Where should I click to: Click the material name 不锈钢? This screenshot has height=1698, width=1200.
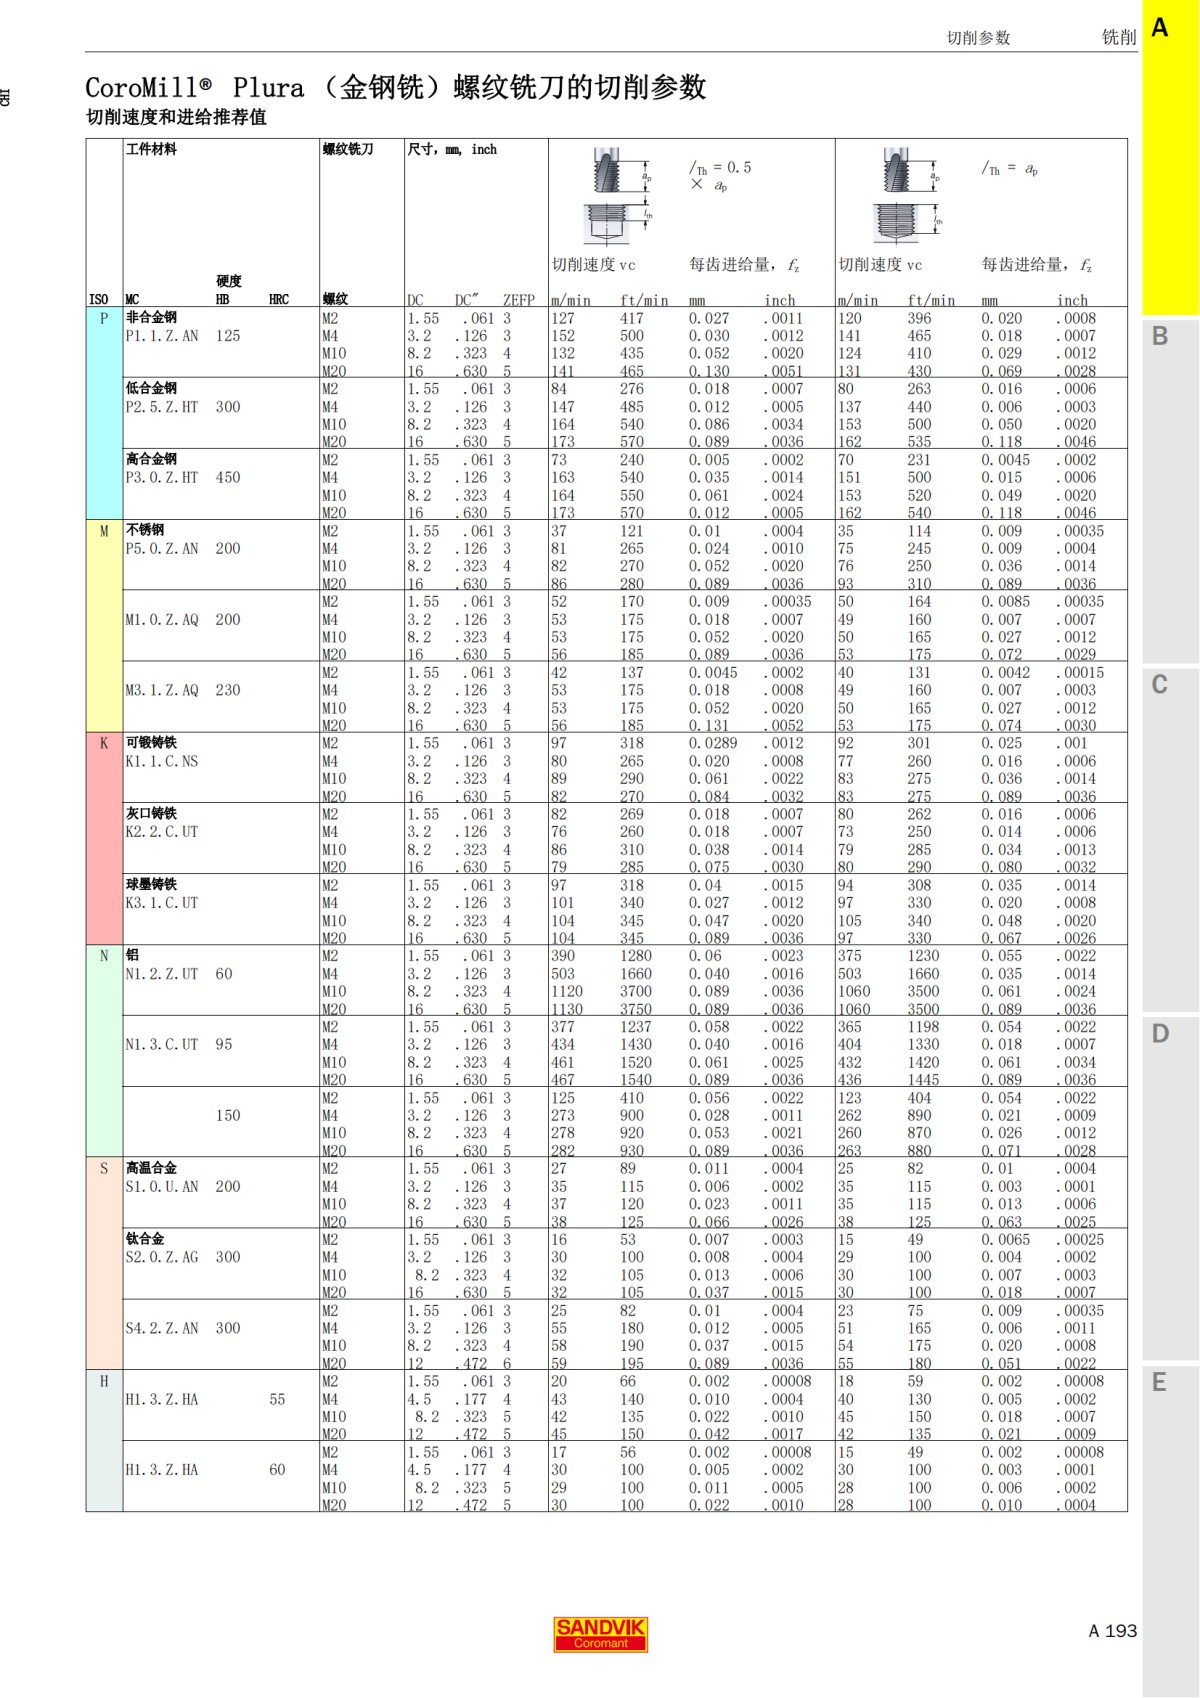click(145, 530)
